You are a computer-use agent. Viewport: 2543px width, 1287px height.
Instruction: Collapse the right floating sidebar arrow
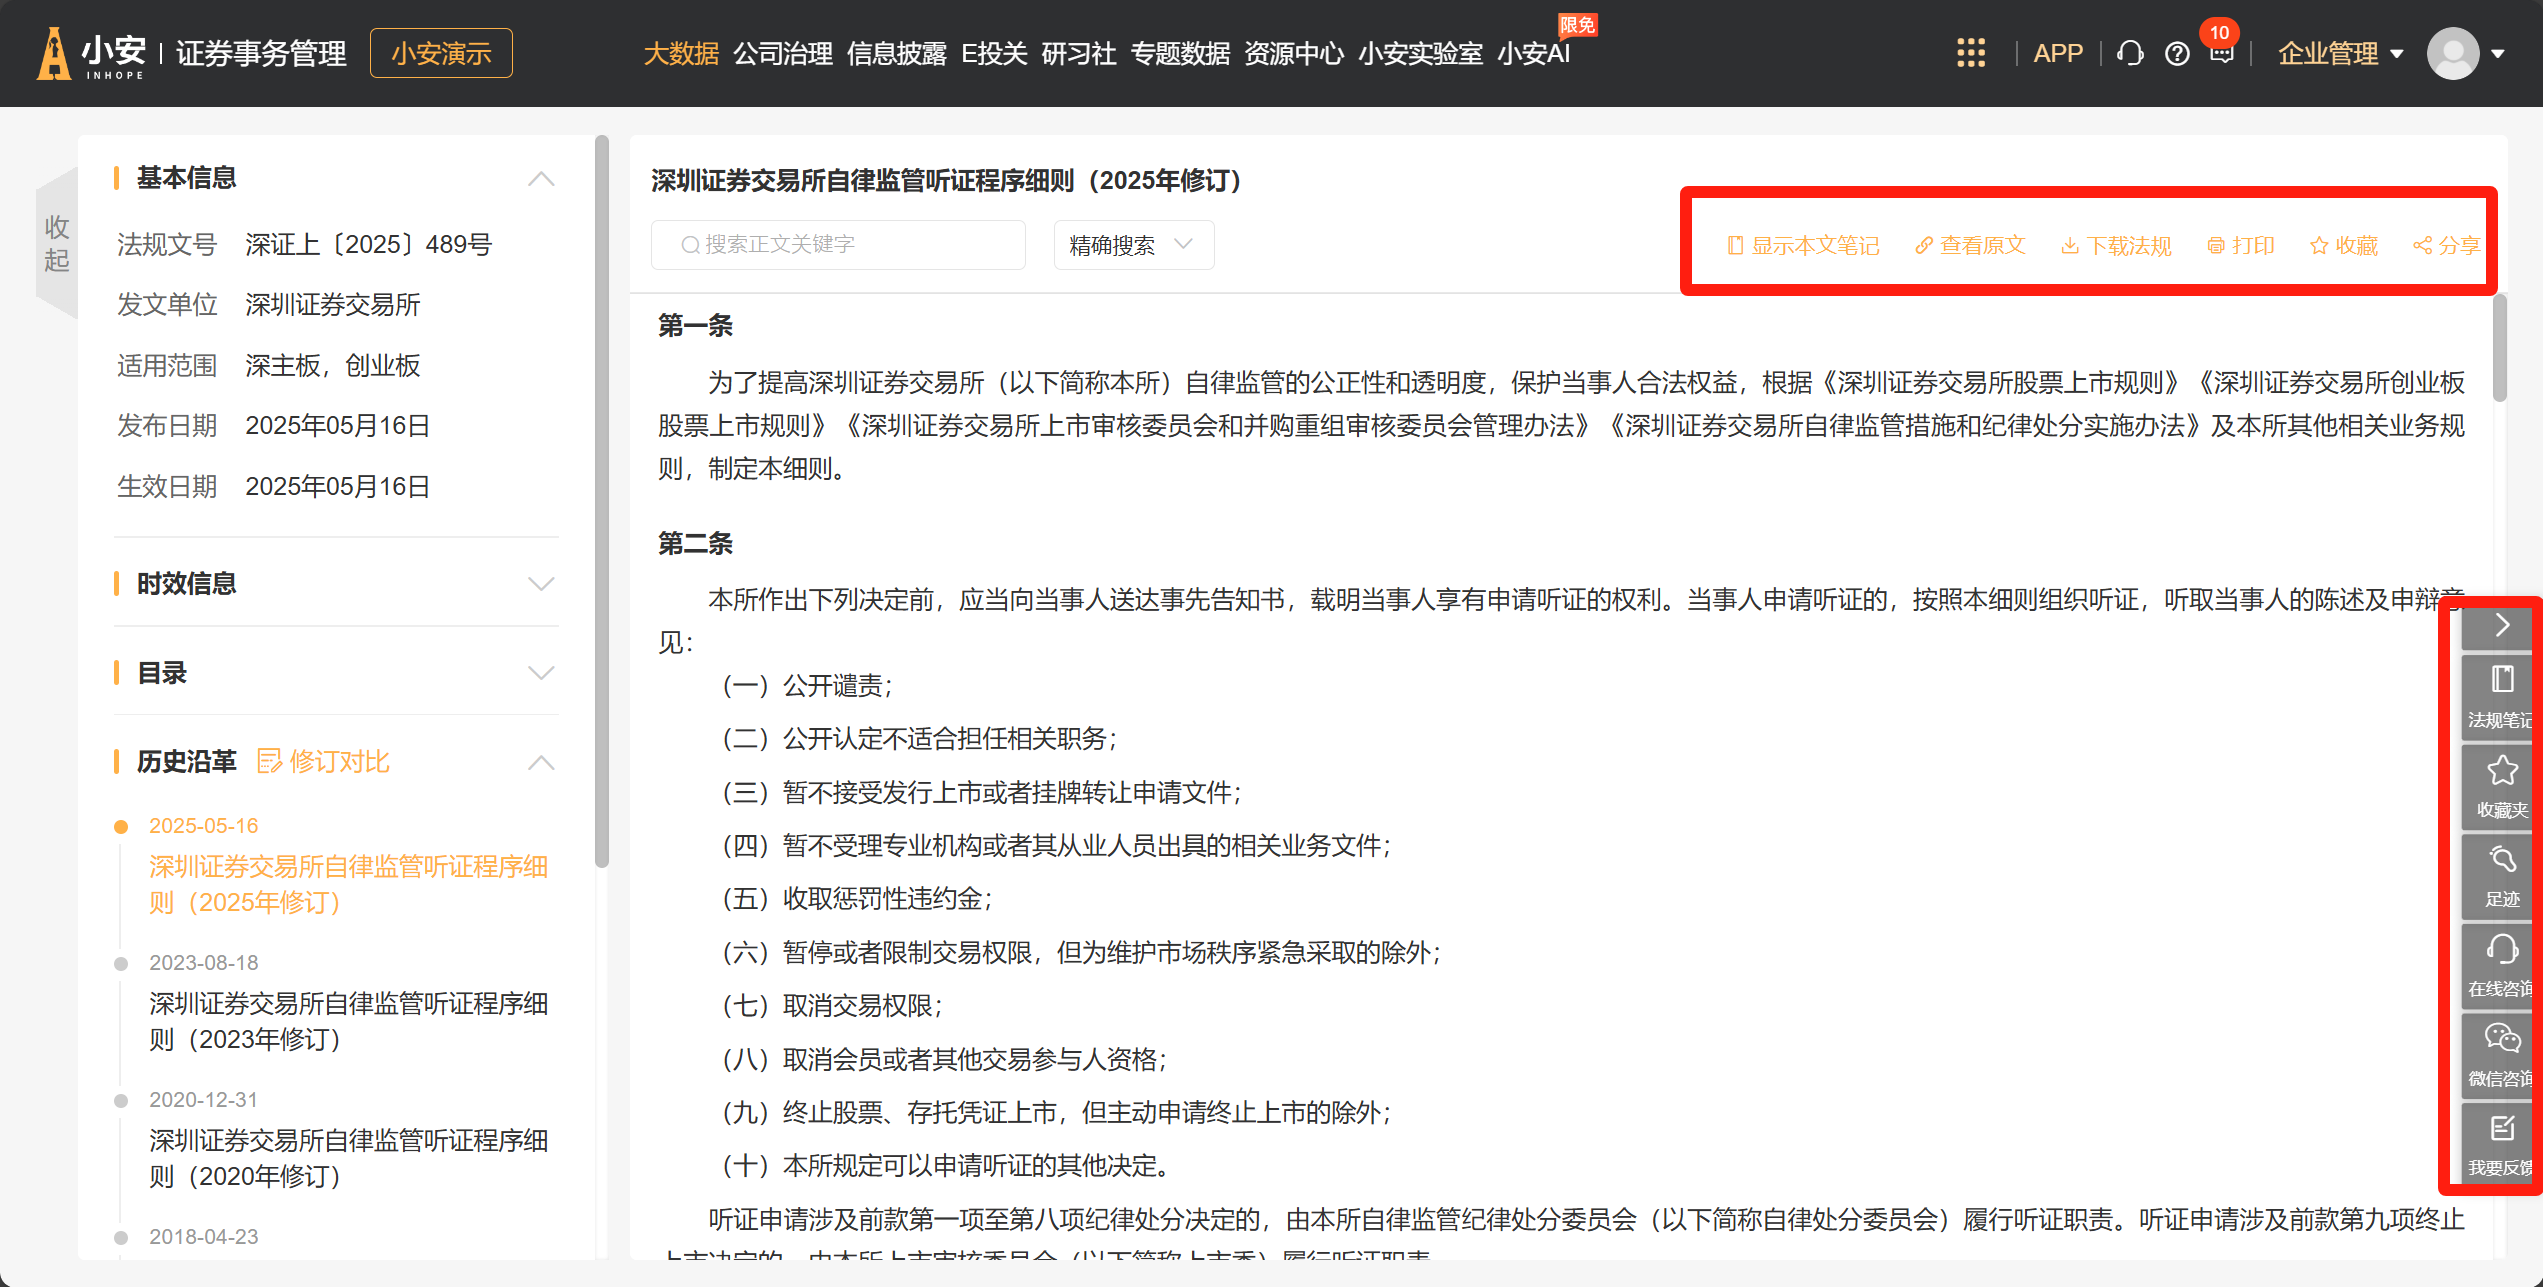coord(2501,626)
